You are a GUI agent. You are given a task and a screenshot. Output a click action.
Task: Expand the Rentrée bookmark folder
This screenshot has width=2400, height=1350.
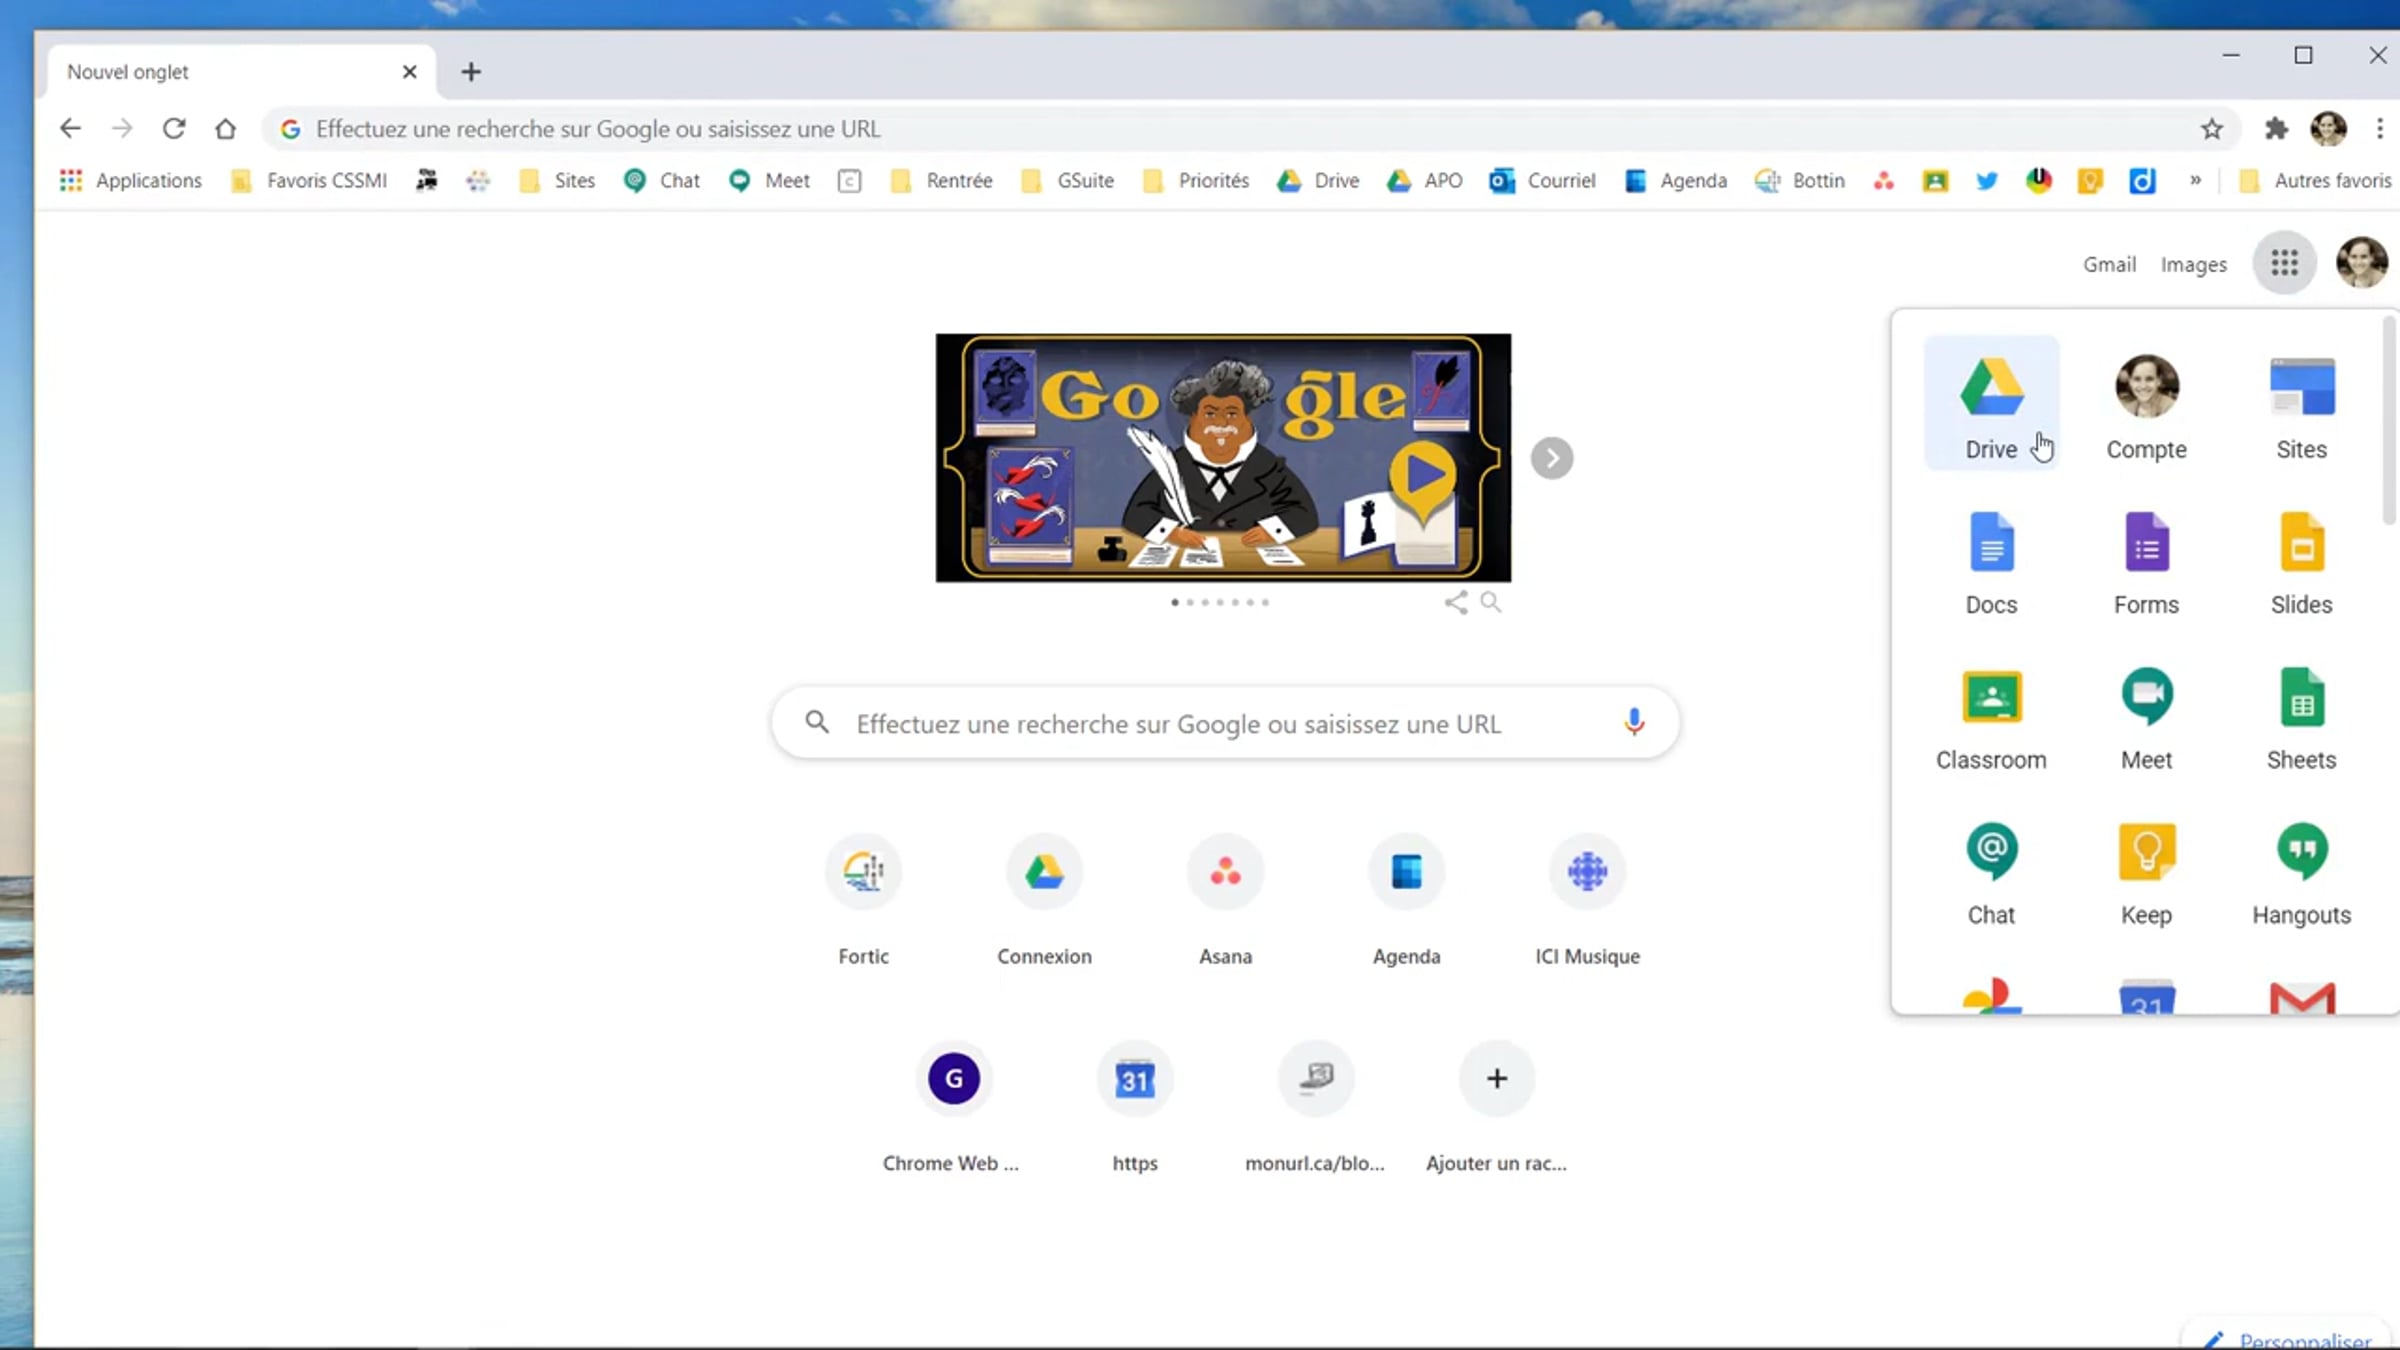[x=941, y=181]
